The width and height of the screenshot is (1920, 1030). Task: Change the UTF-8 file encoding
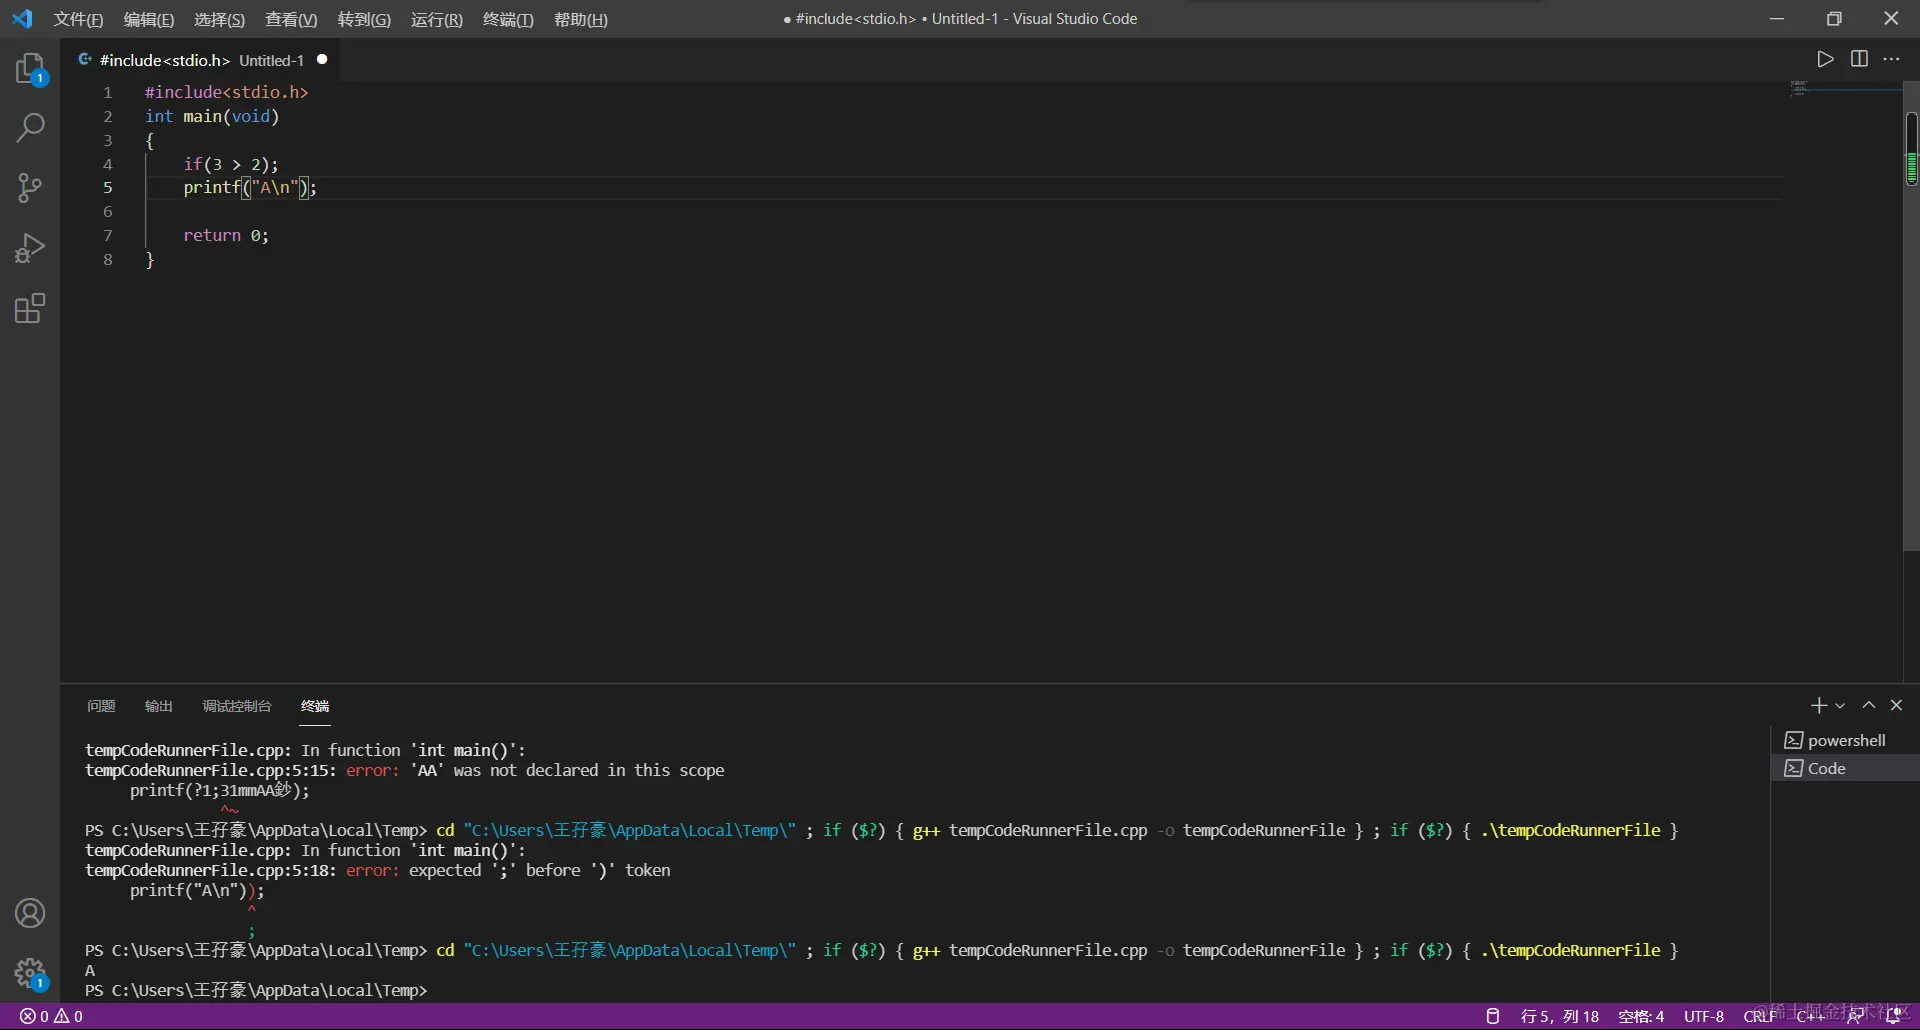[1703, 1016]
